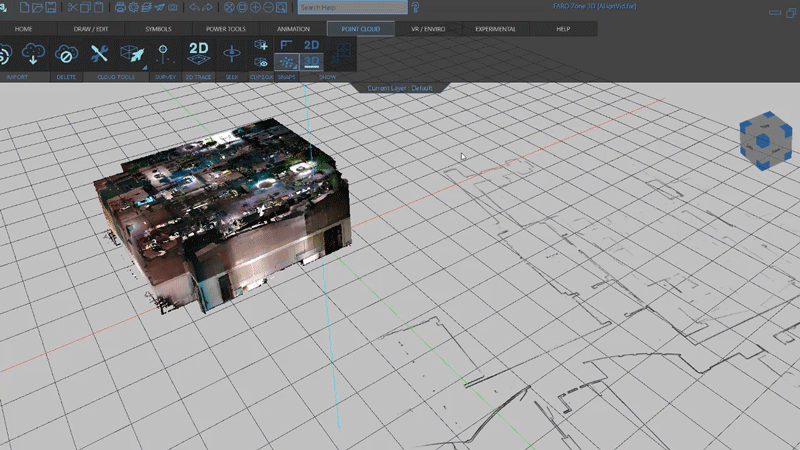Toggle the 3D show mode button
800x450 pixels.
pyautogui.click(x=312, y=62)
